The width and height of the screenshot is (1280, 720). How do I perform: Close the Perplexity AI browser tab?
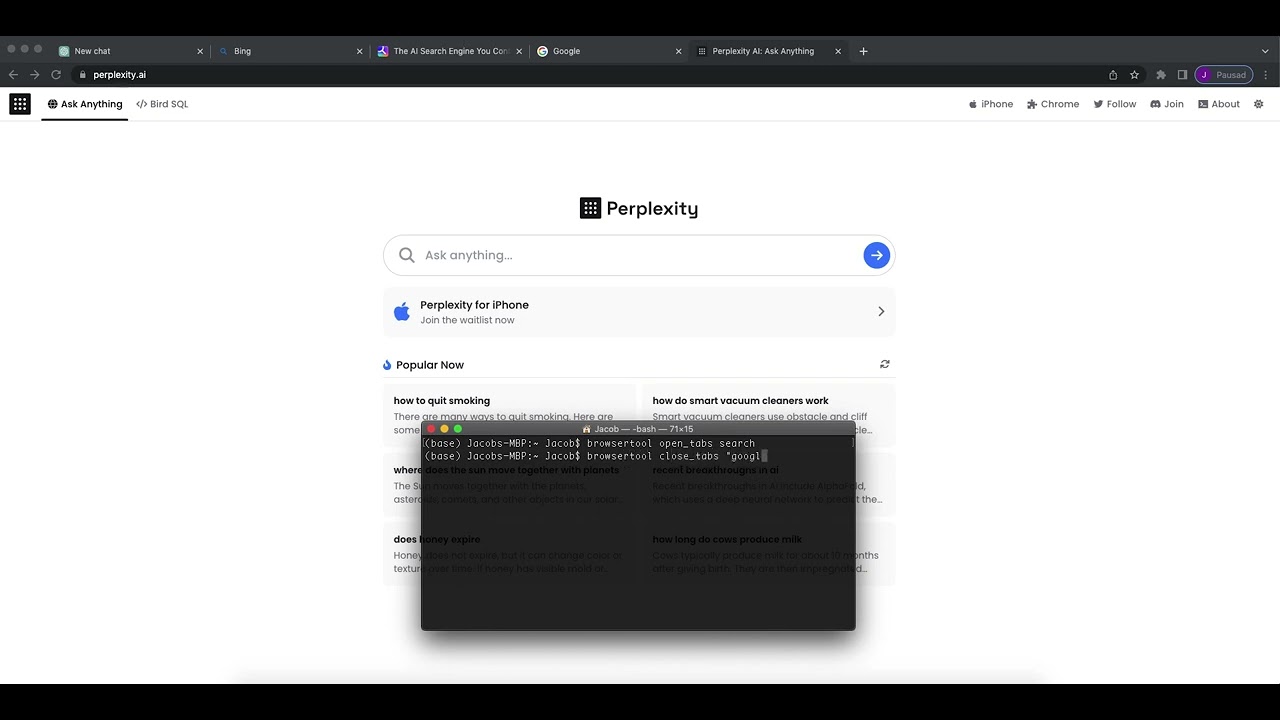(838, 51)
